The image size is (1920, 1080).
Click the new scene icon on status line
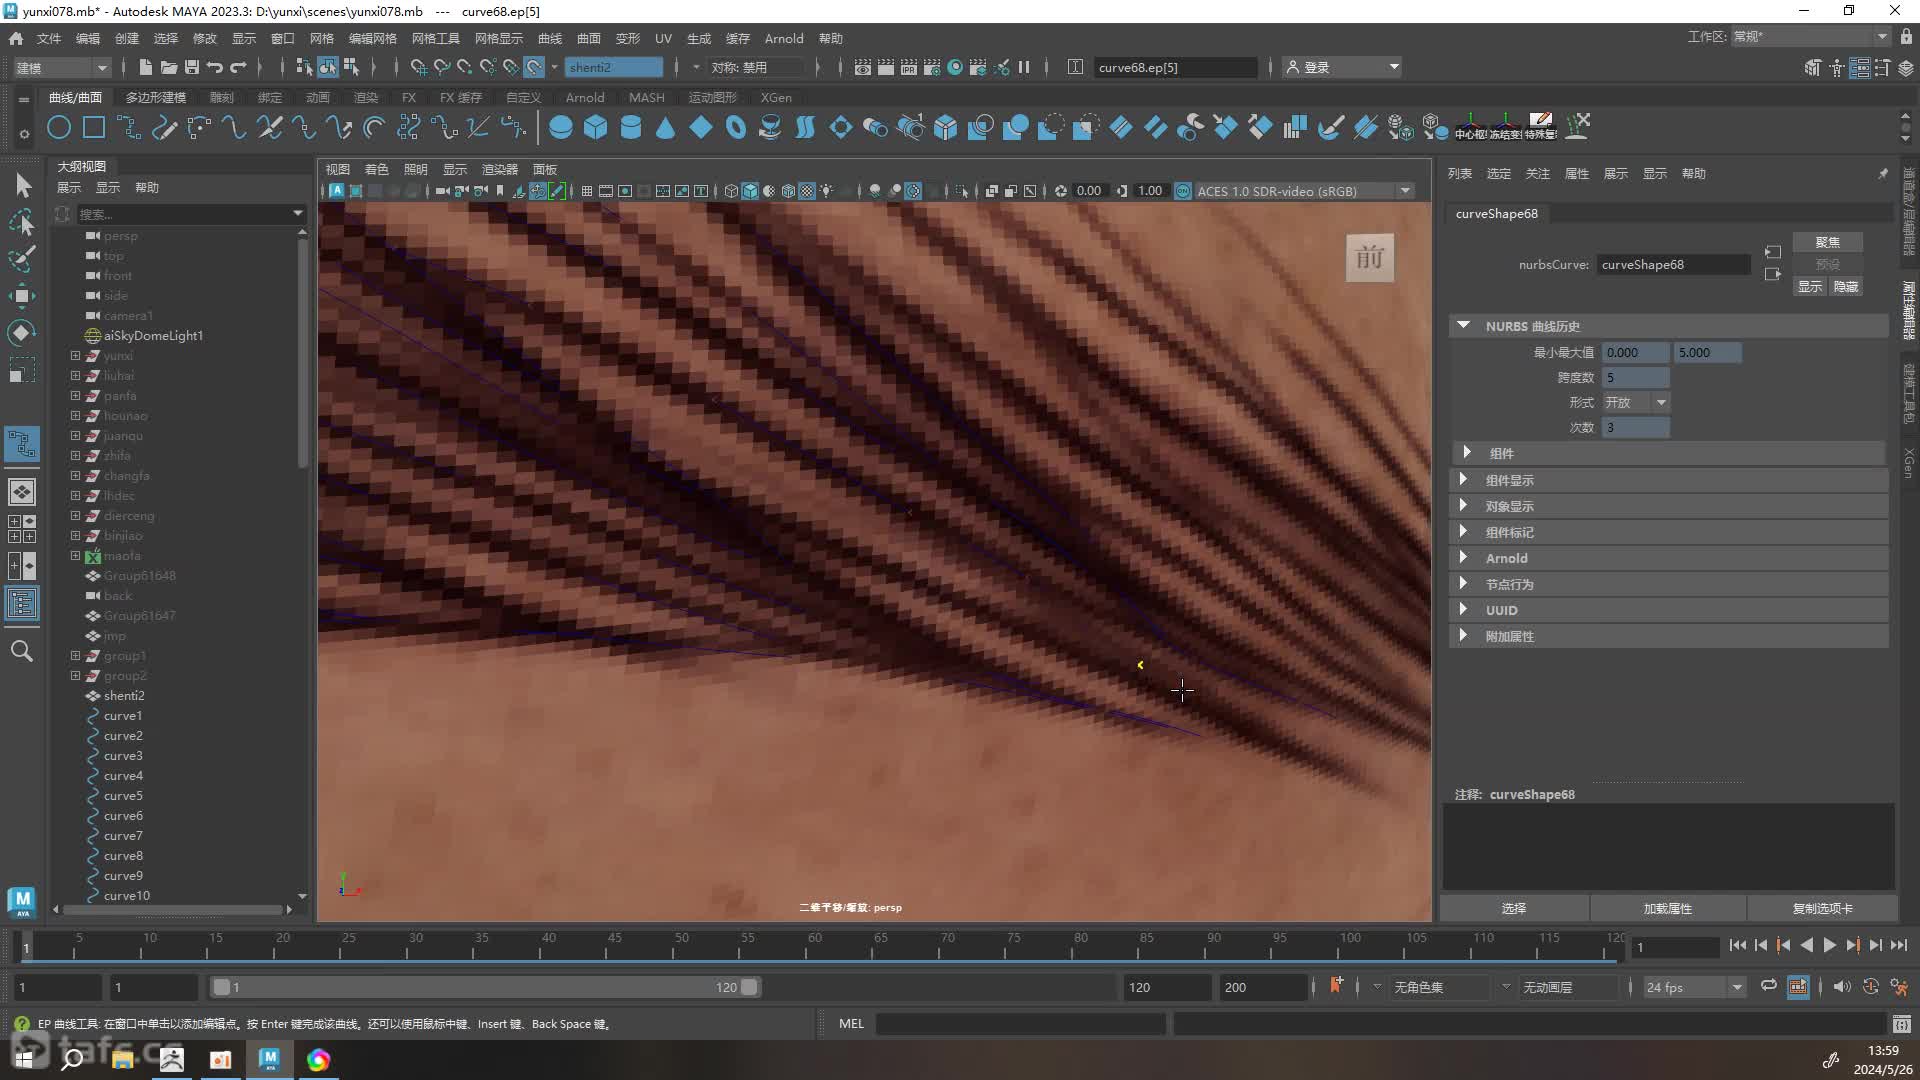(146, 67)
